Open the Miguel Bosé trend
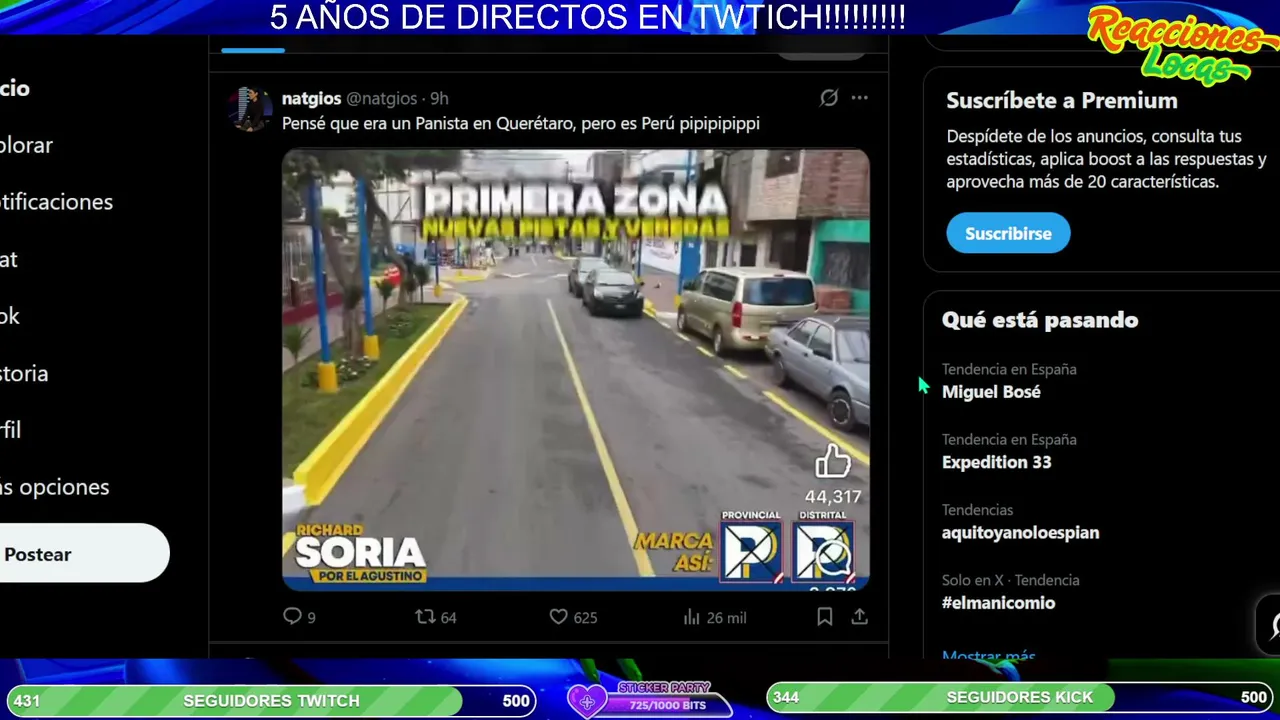The image size is (1280, 720). (991, 392)
